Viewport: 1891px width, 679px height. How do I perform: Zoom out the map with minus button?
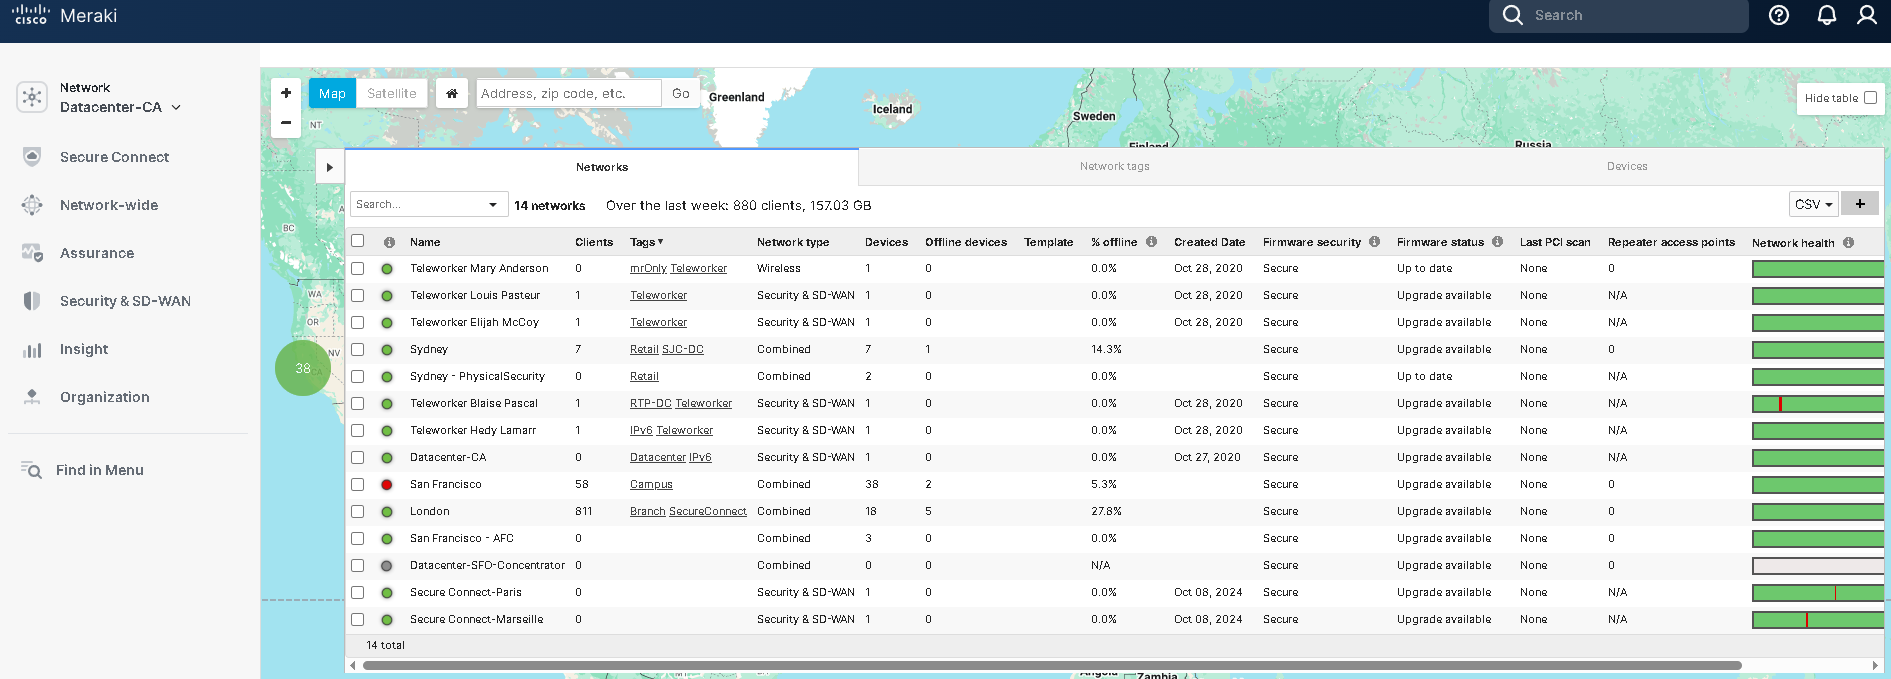coord(286,122)
